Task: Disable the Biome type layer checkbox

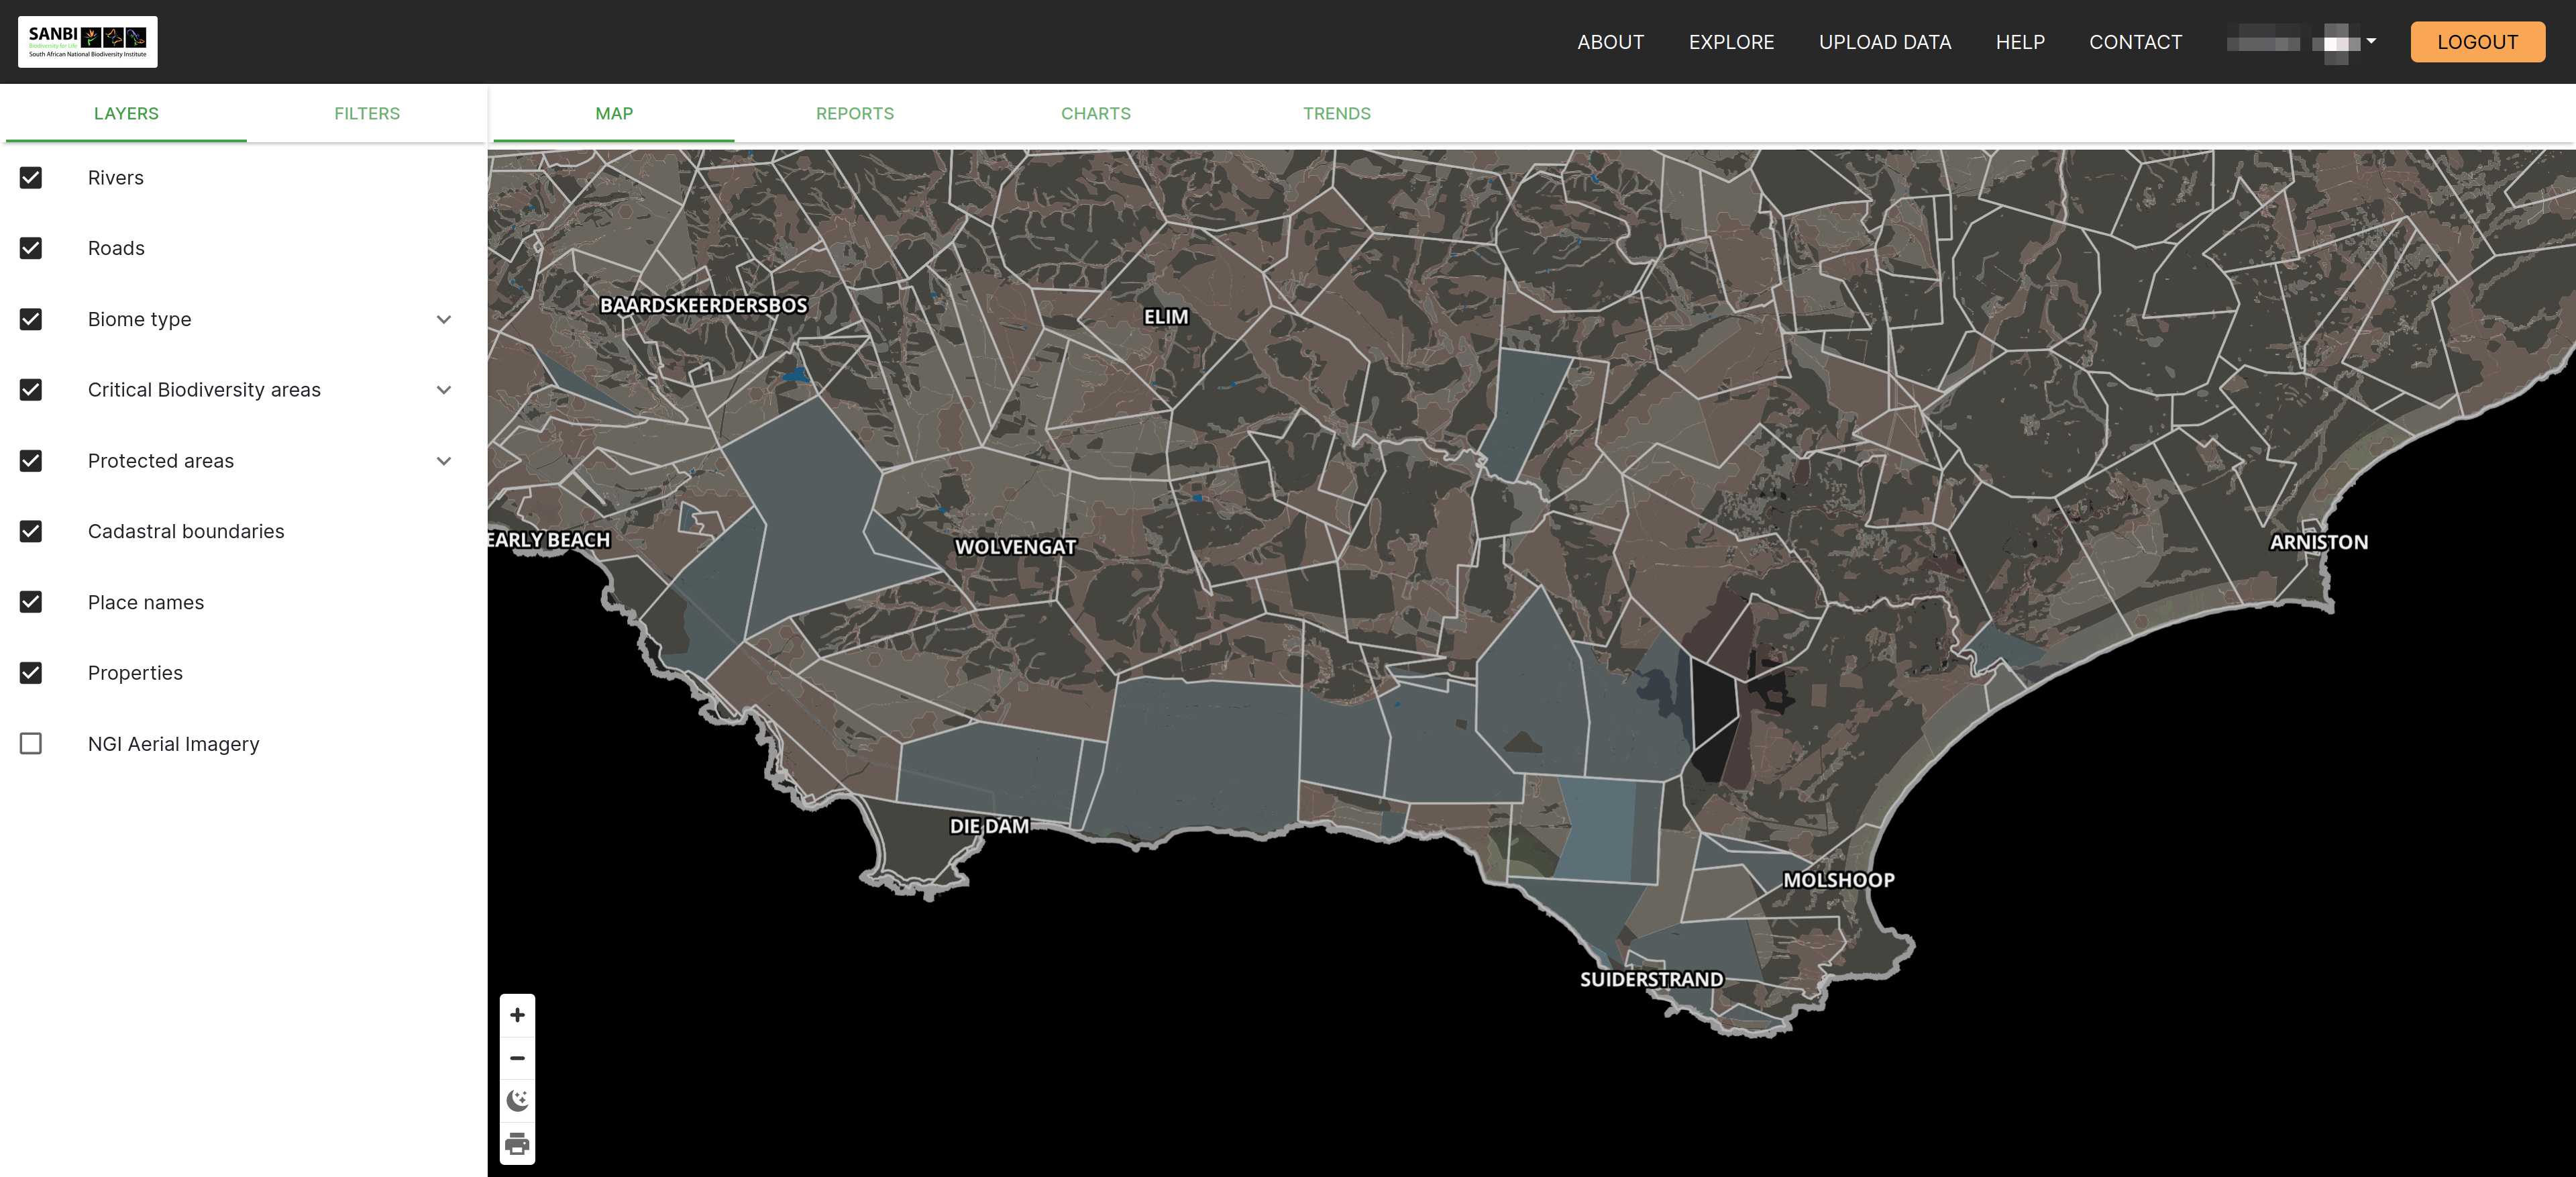Action: click(x=31, y=319)
